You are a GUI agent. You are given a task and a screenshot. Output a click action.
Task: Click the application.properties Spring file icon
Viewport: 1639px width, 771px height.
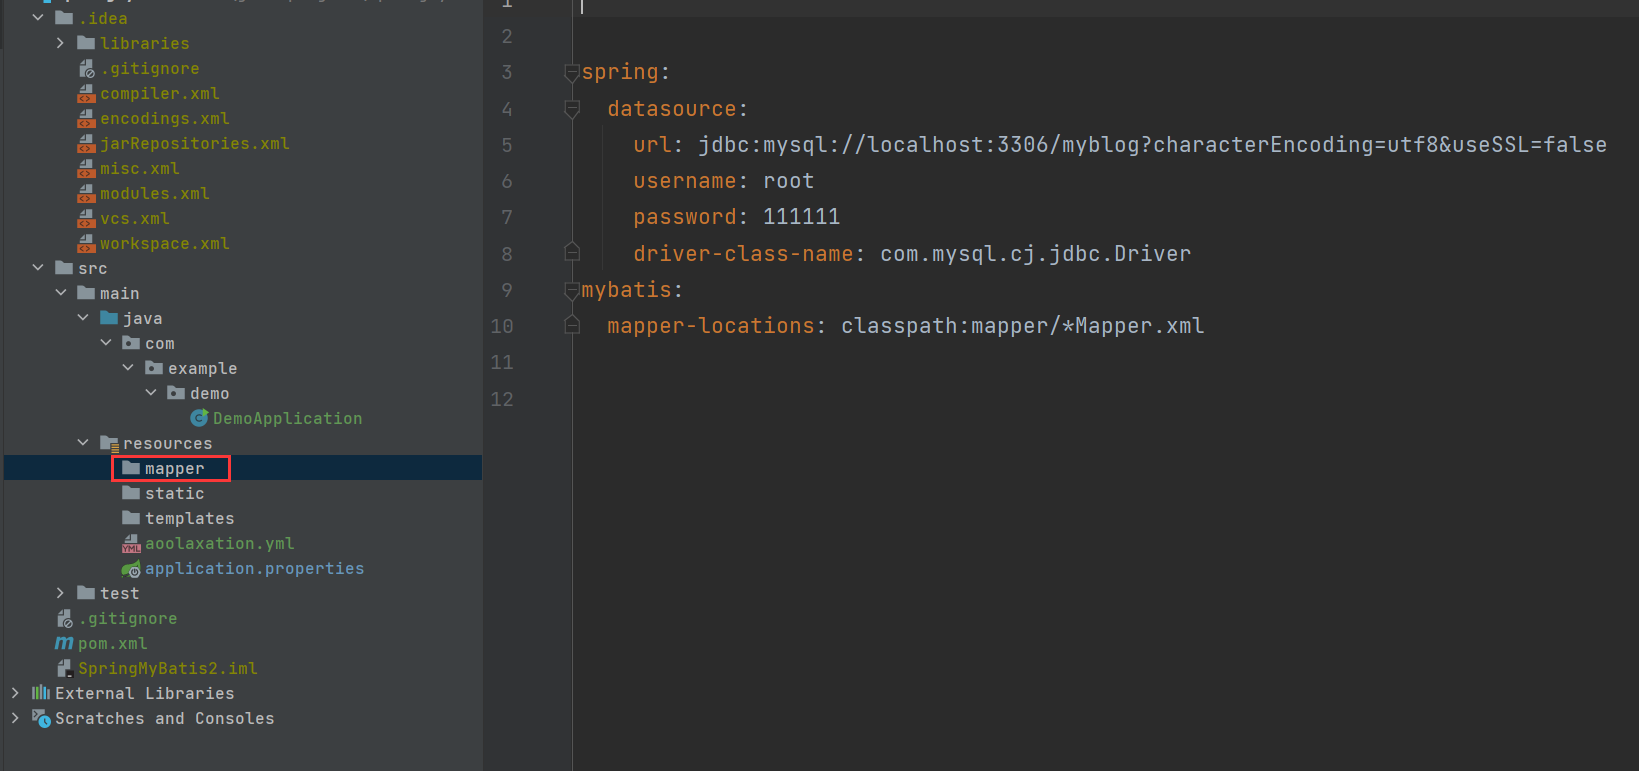[x=131, y=569]
